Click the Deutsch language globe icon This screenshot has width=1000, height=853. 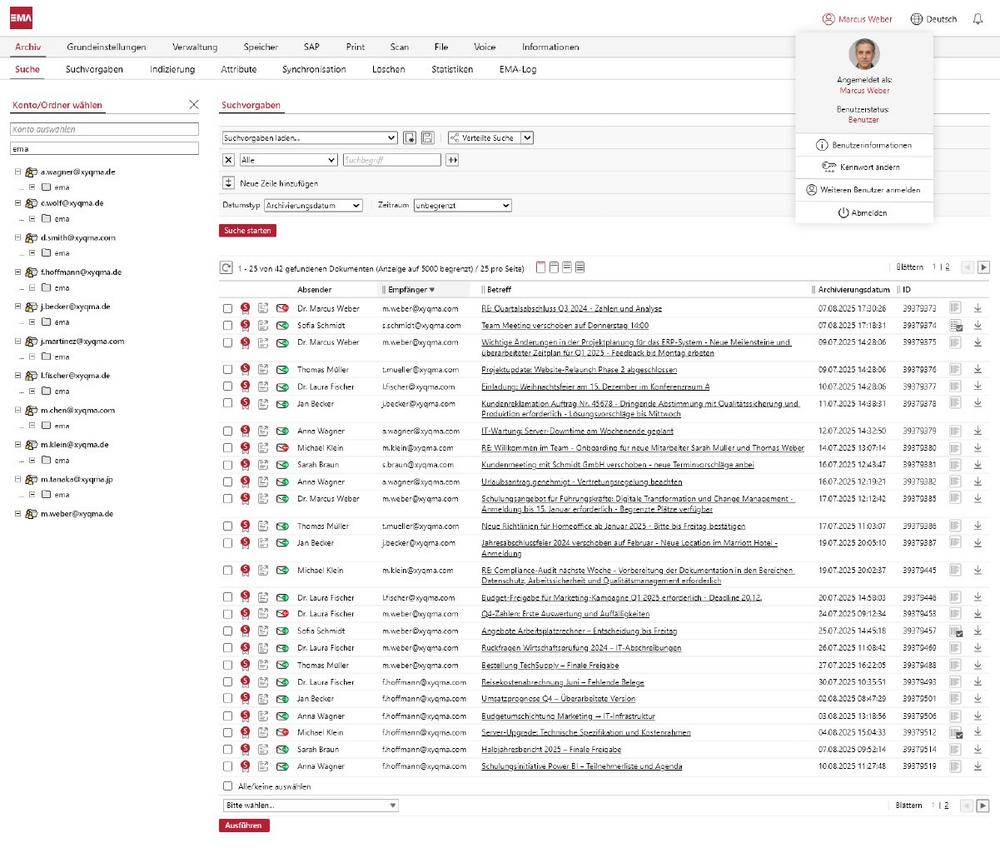click(x=916, y=19)
